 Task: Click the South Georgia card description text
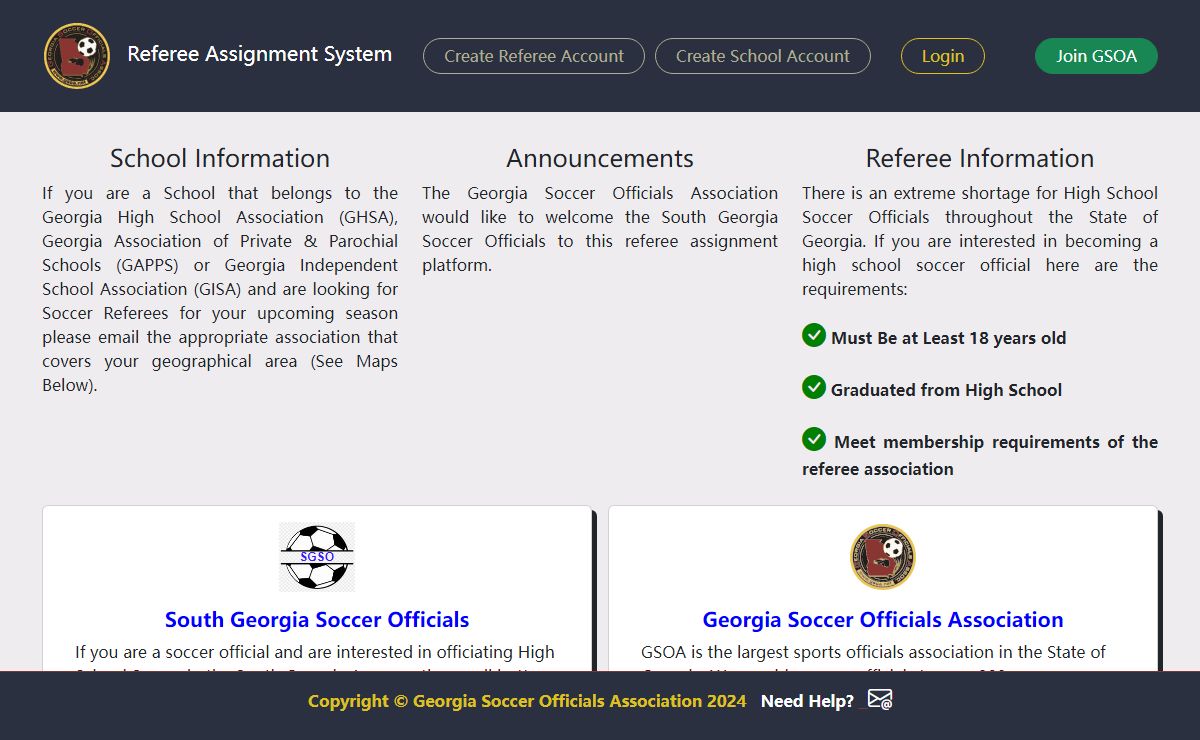[x=315, y=656]
